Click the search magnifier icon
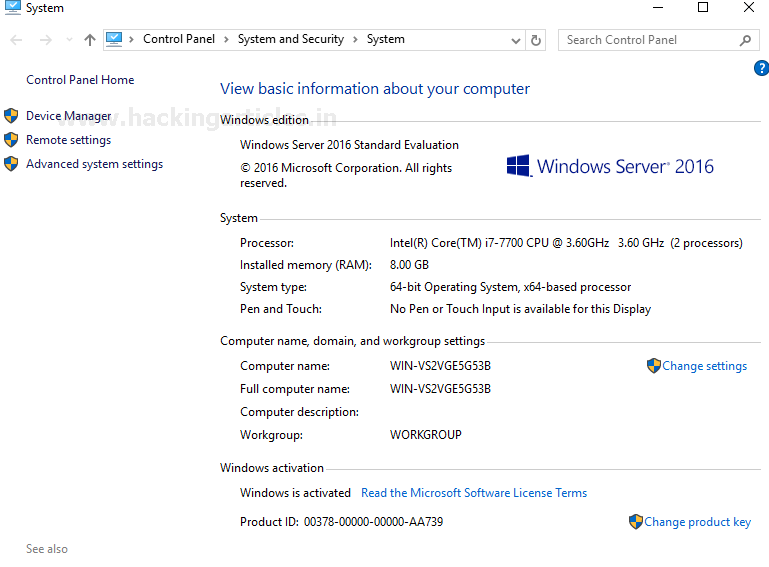 click(x=745, y=40)
